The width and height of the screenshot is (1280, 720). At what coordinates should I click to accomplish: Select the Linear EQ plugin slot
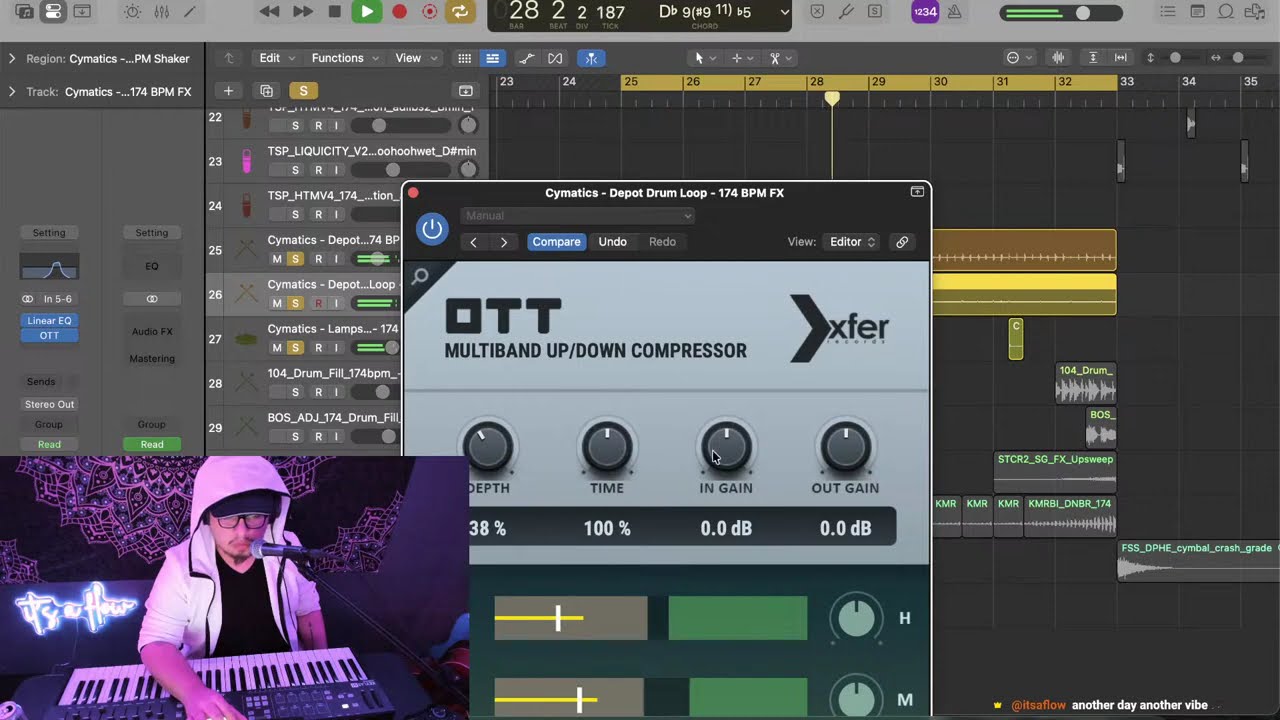click(49, 321)
